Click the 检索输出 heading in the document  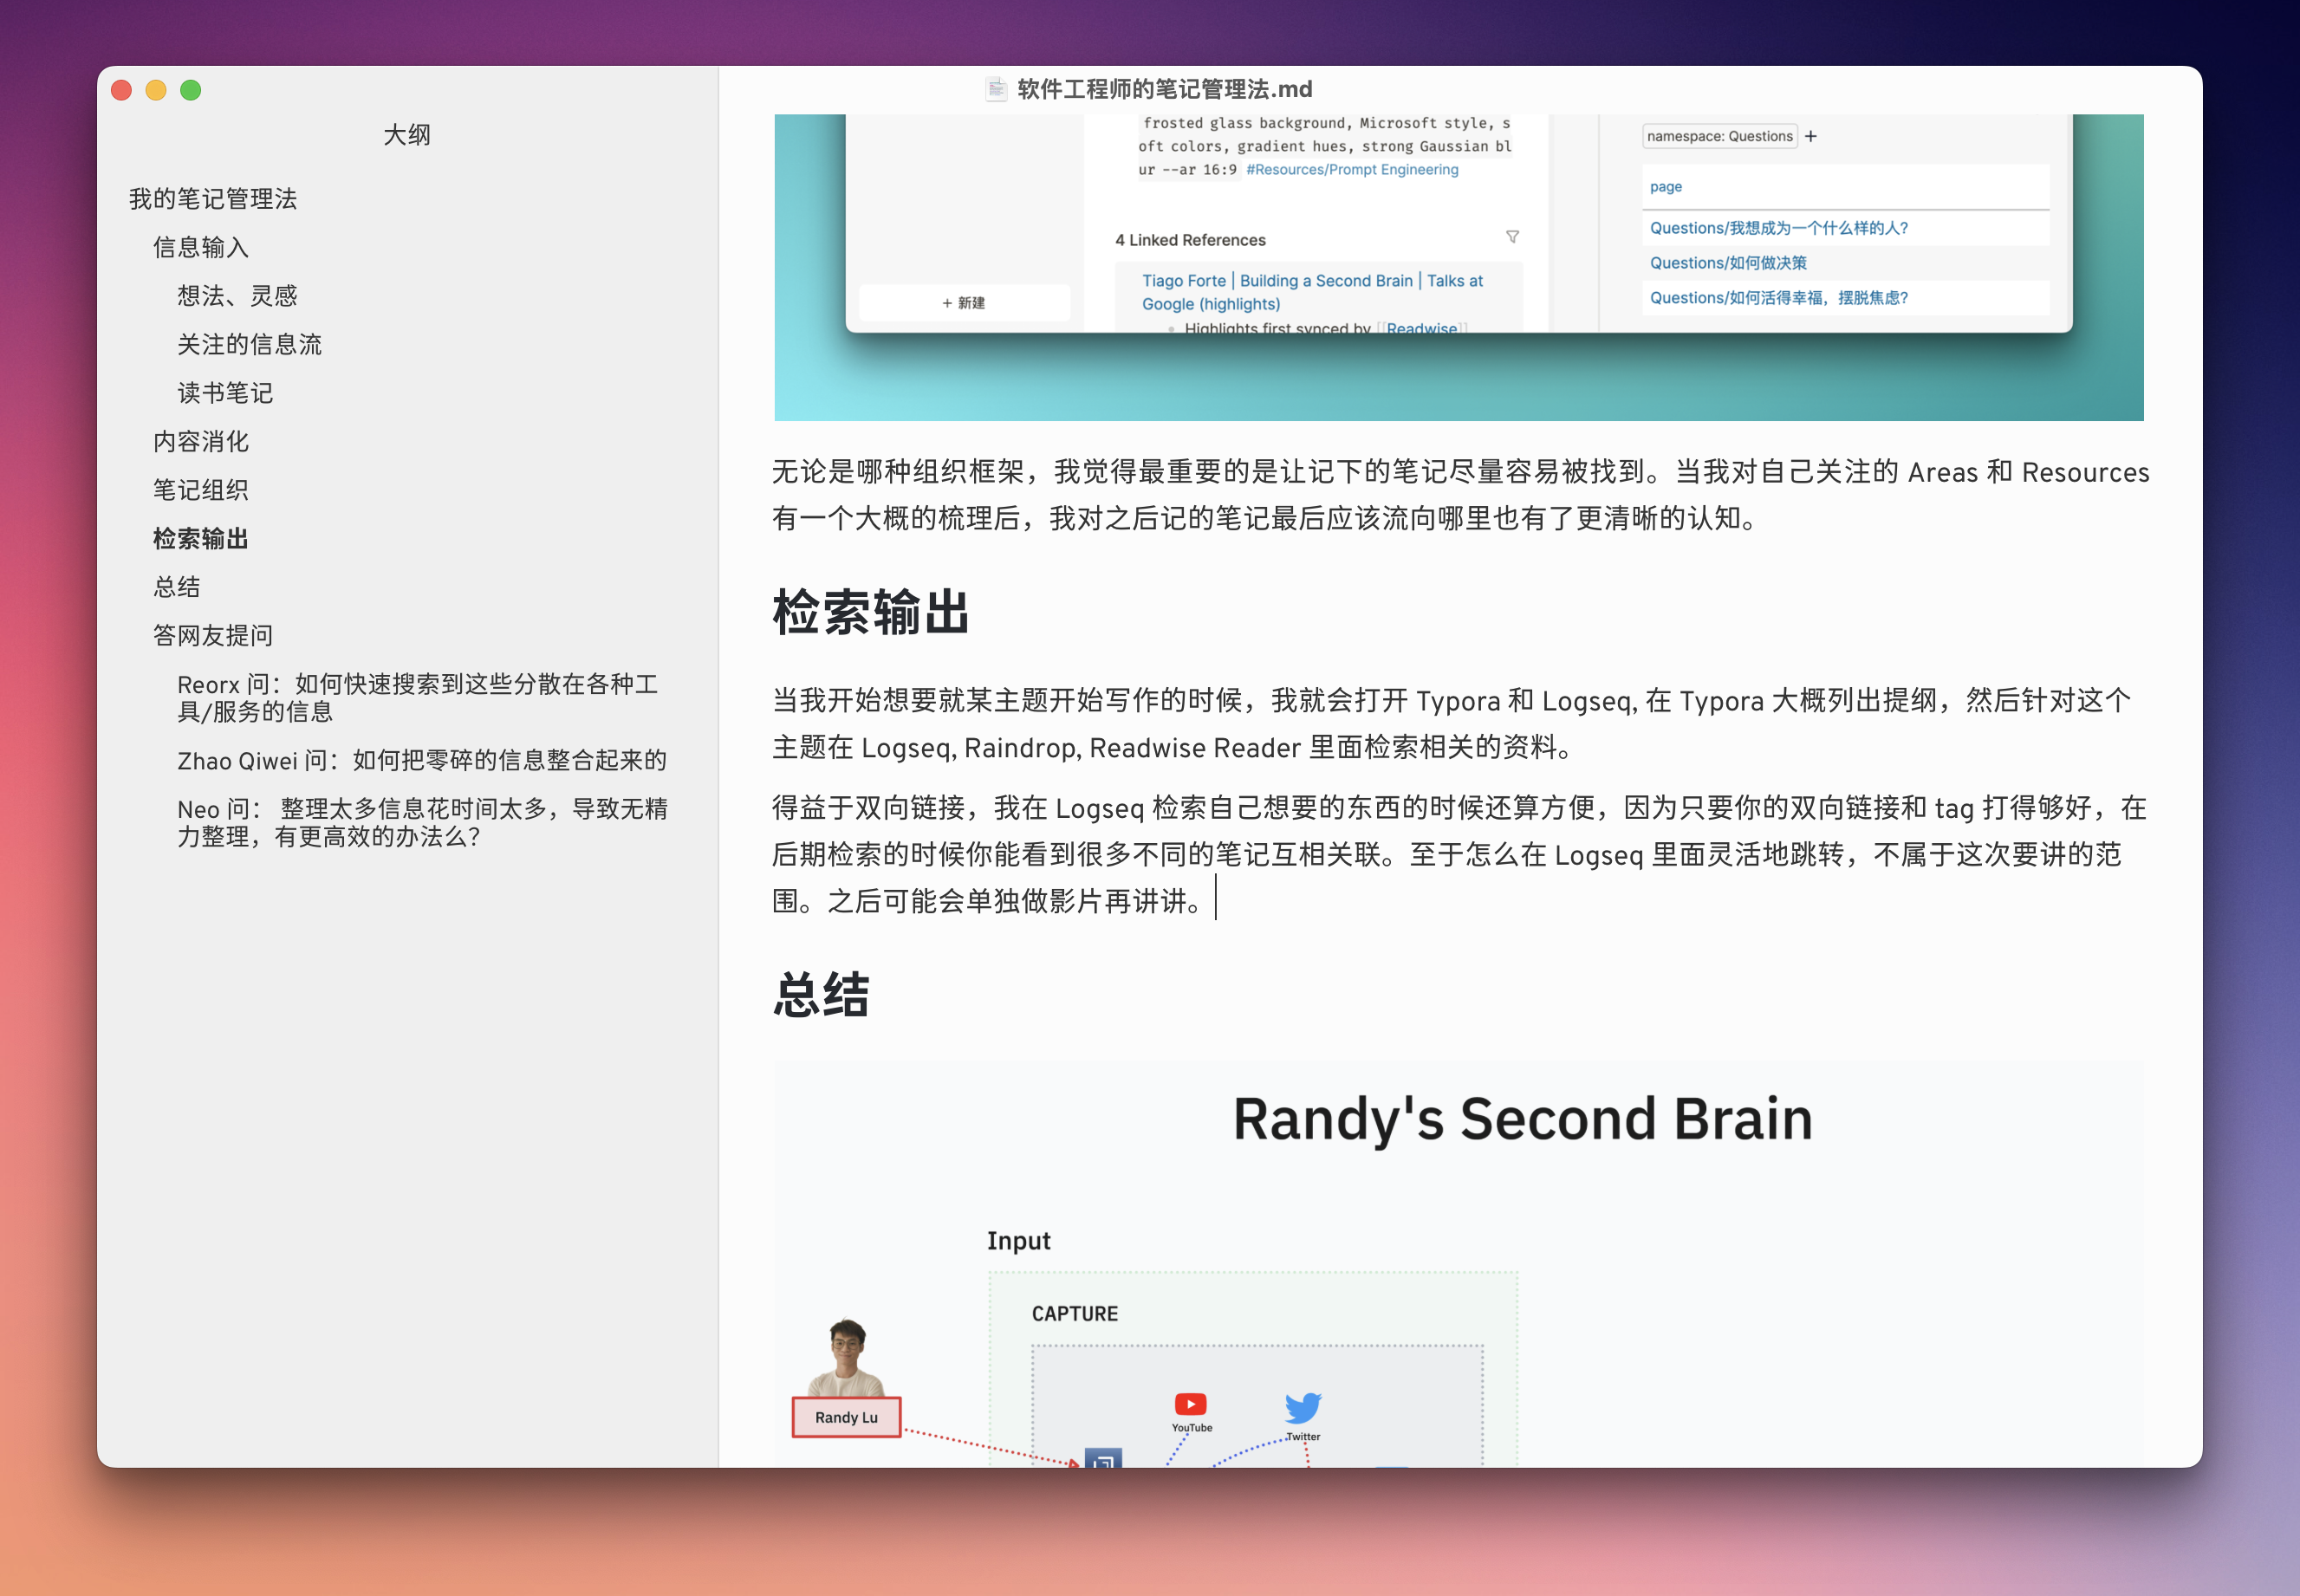click(871, 612)
